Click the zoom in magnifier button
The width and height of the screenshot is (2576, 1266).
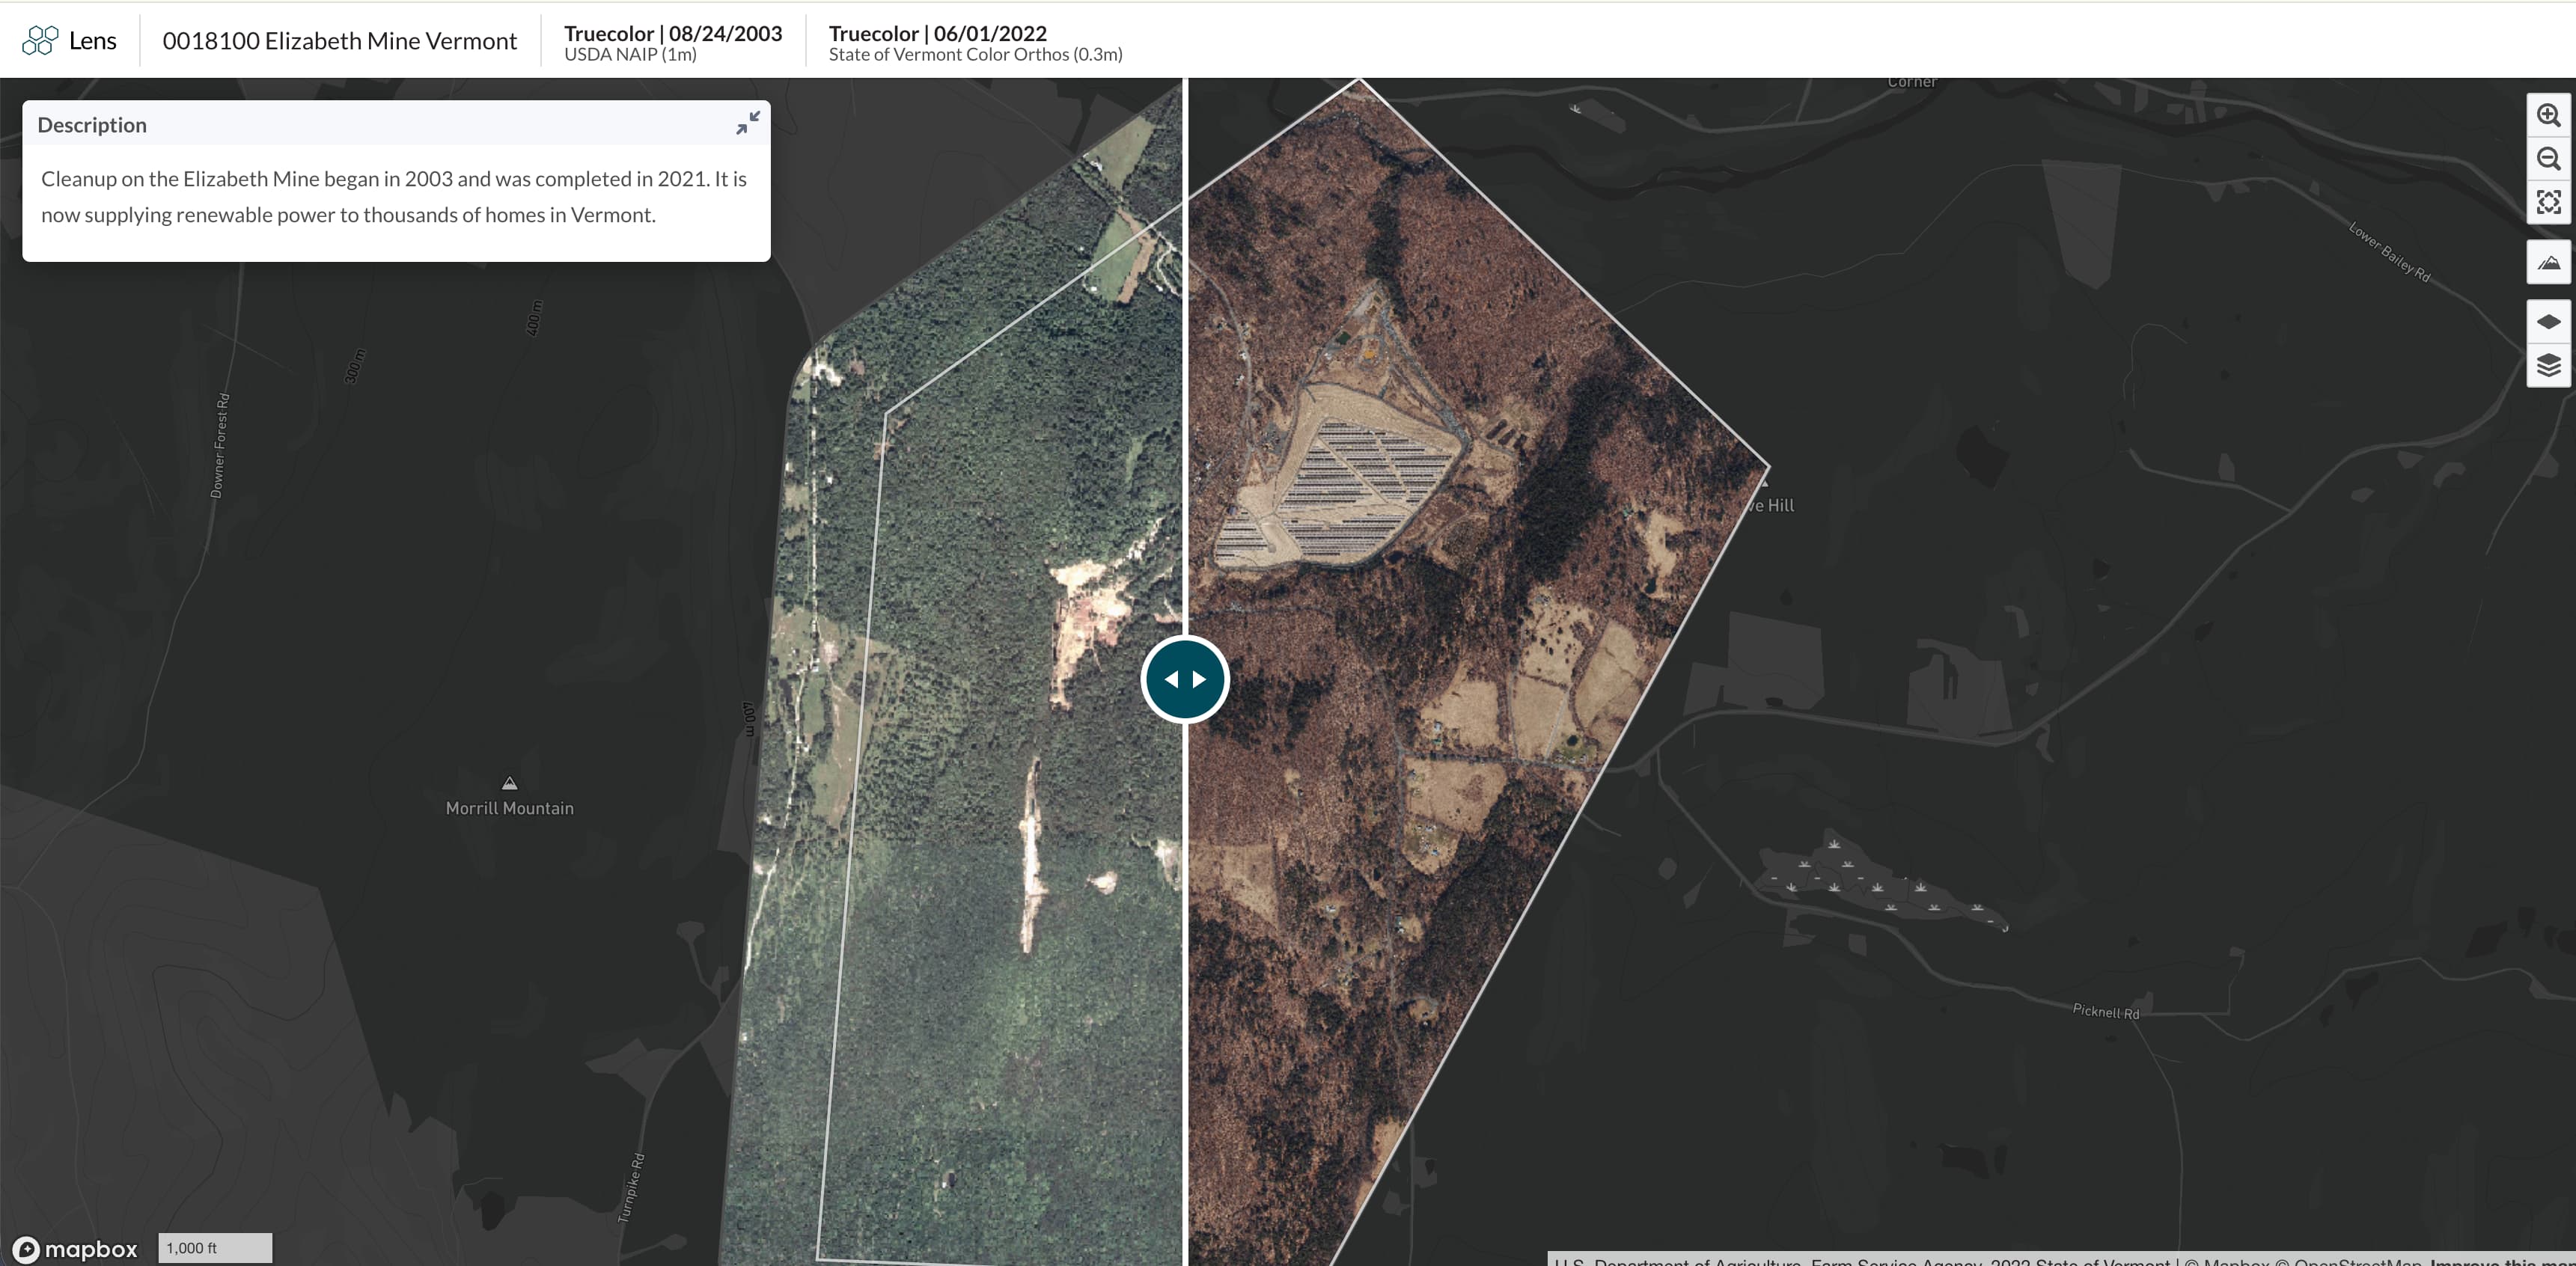2548,115
